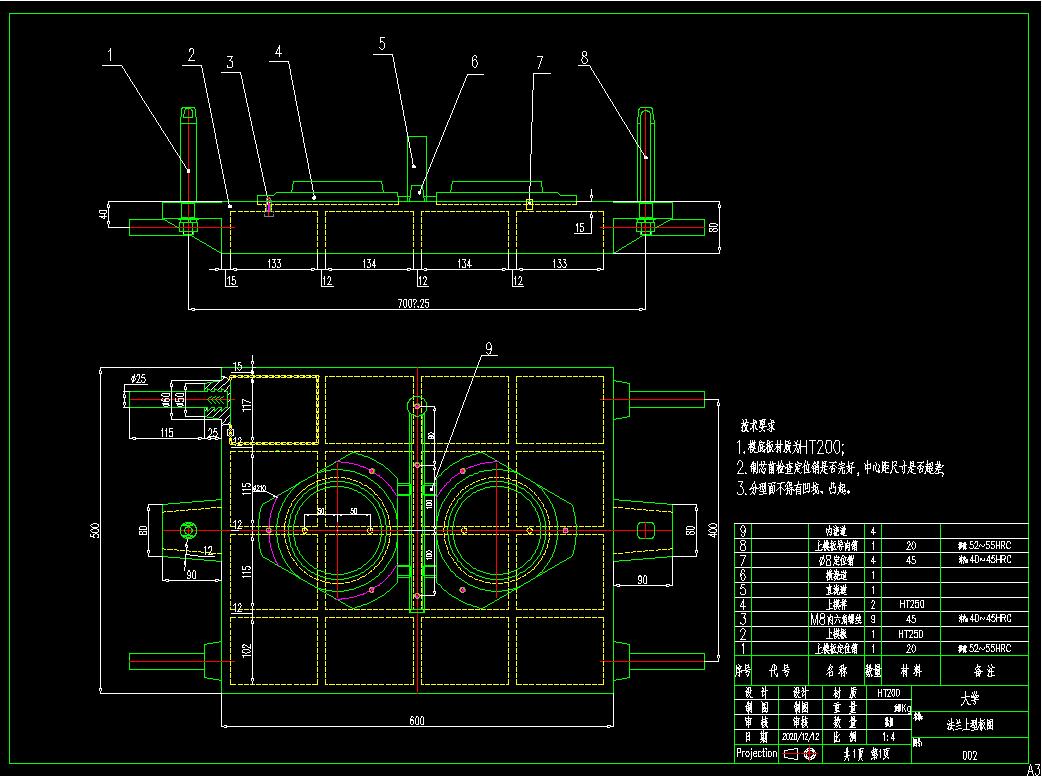Click the '80' dimension right of front view

coord(714,227)
